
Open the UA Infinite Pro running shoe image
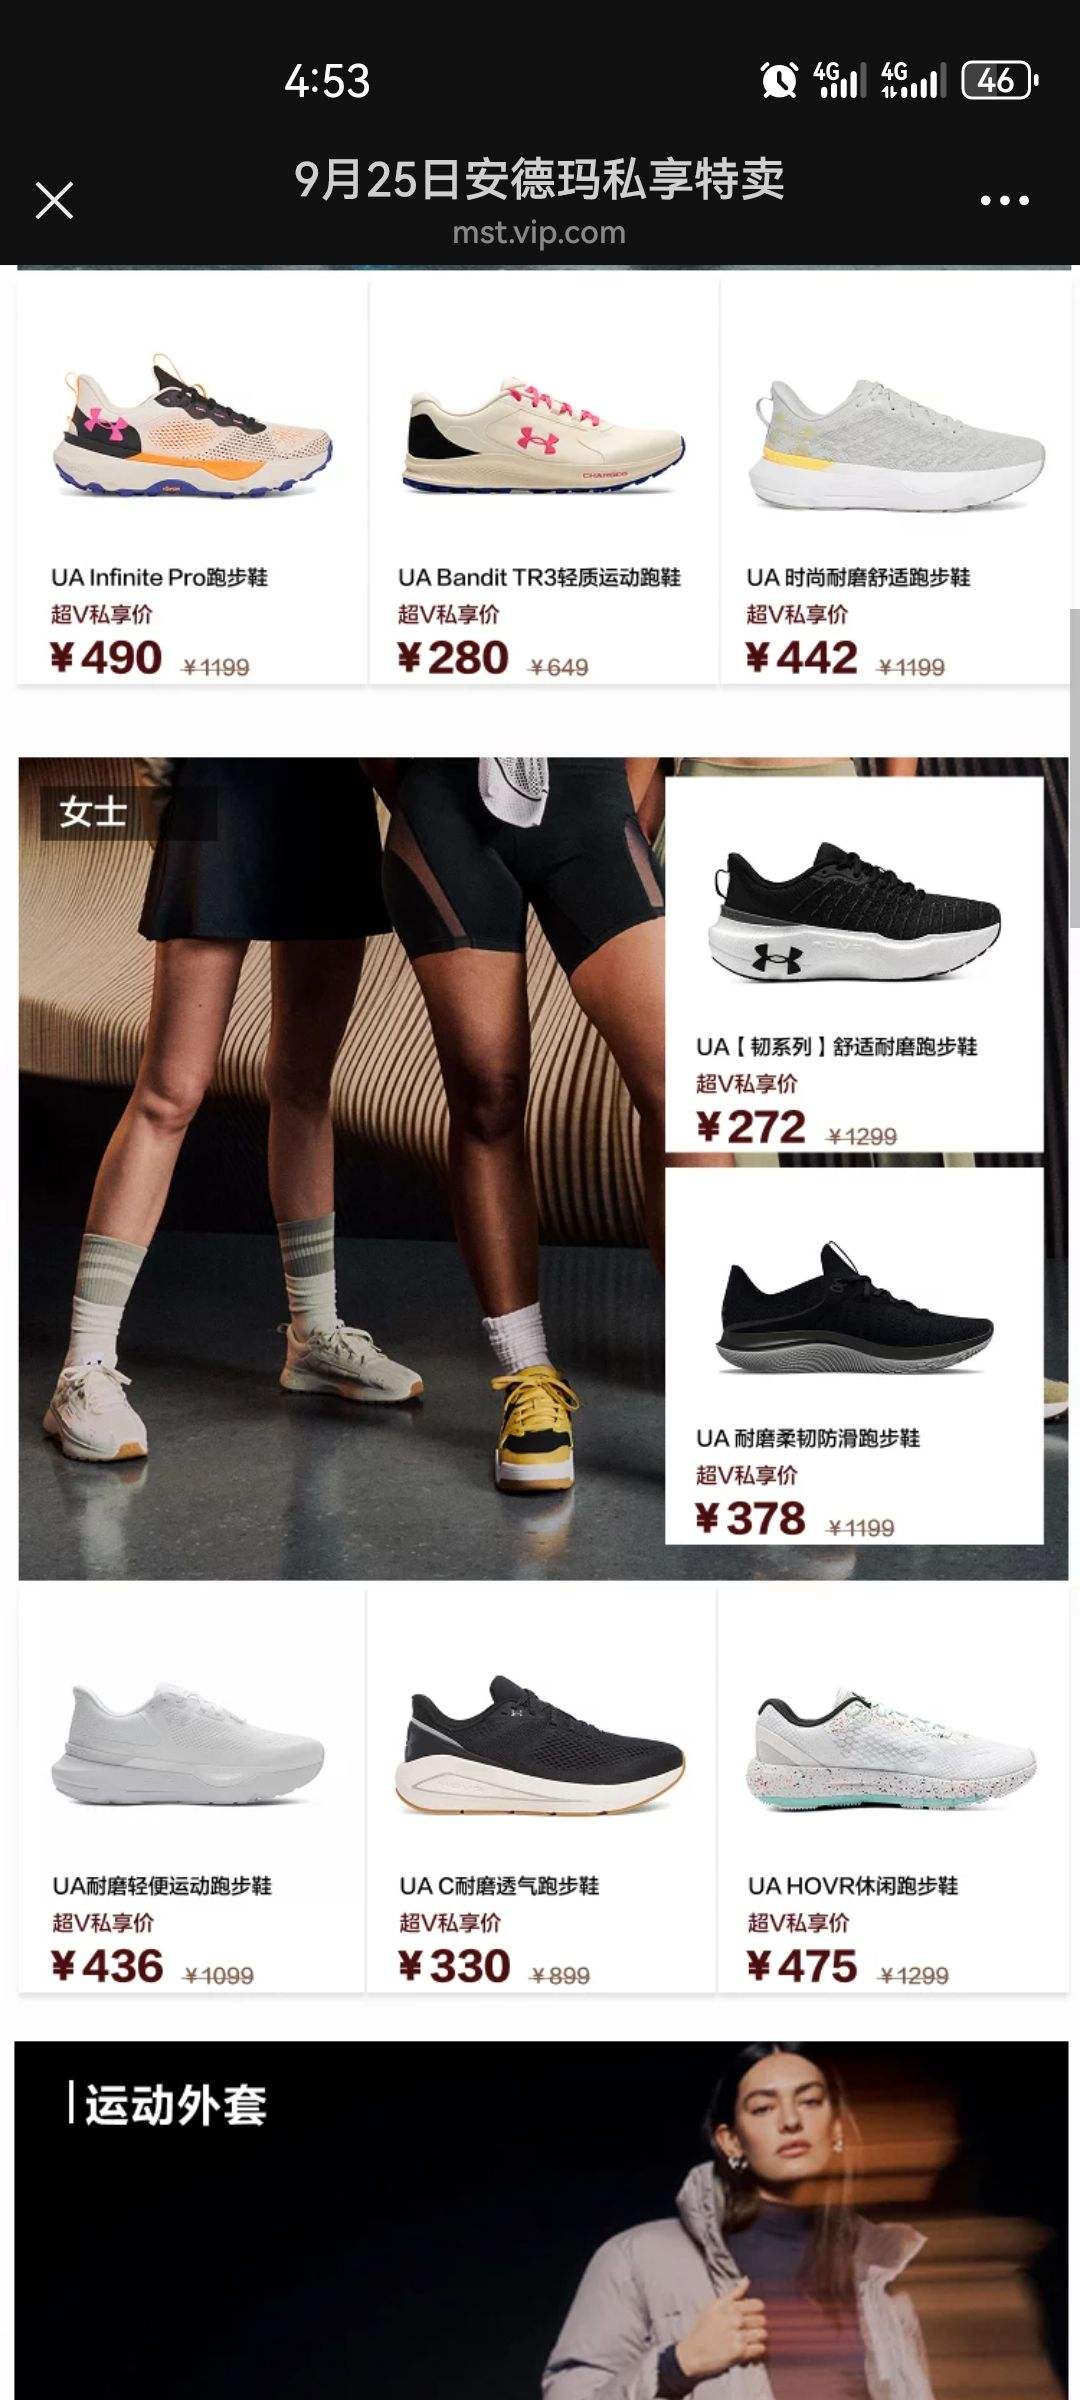tap(192, 428)
